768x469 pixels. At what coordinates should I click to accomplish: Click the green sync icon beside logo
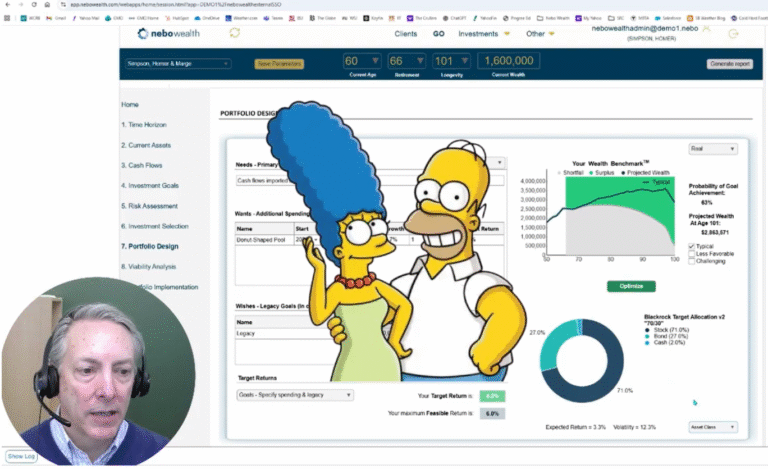pos(235,33)
